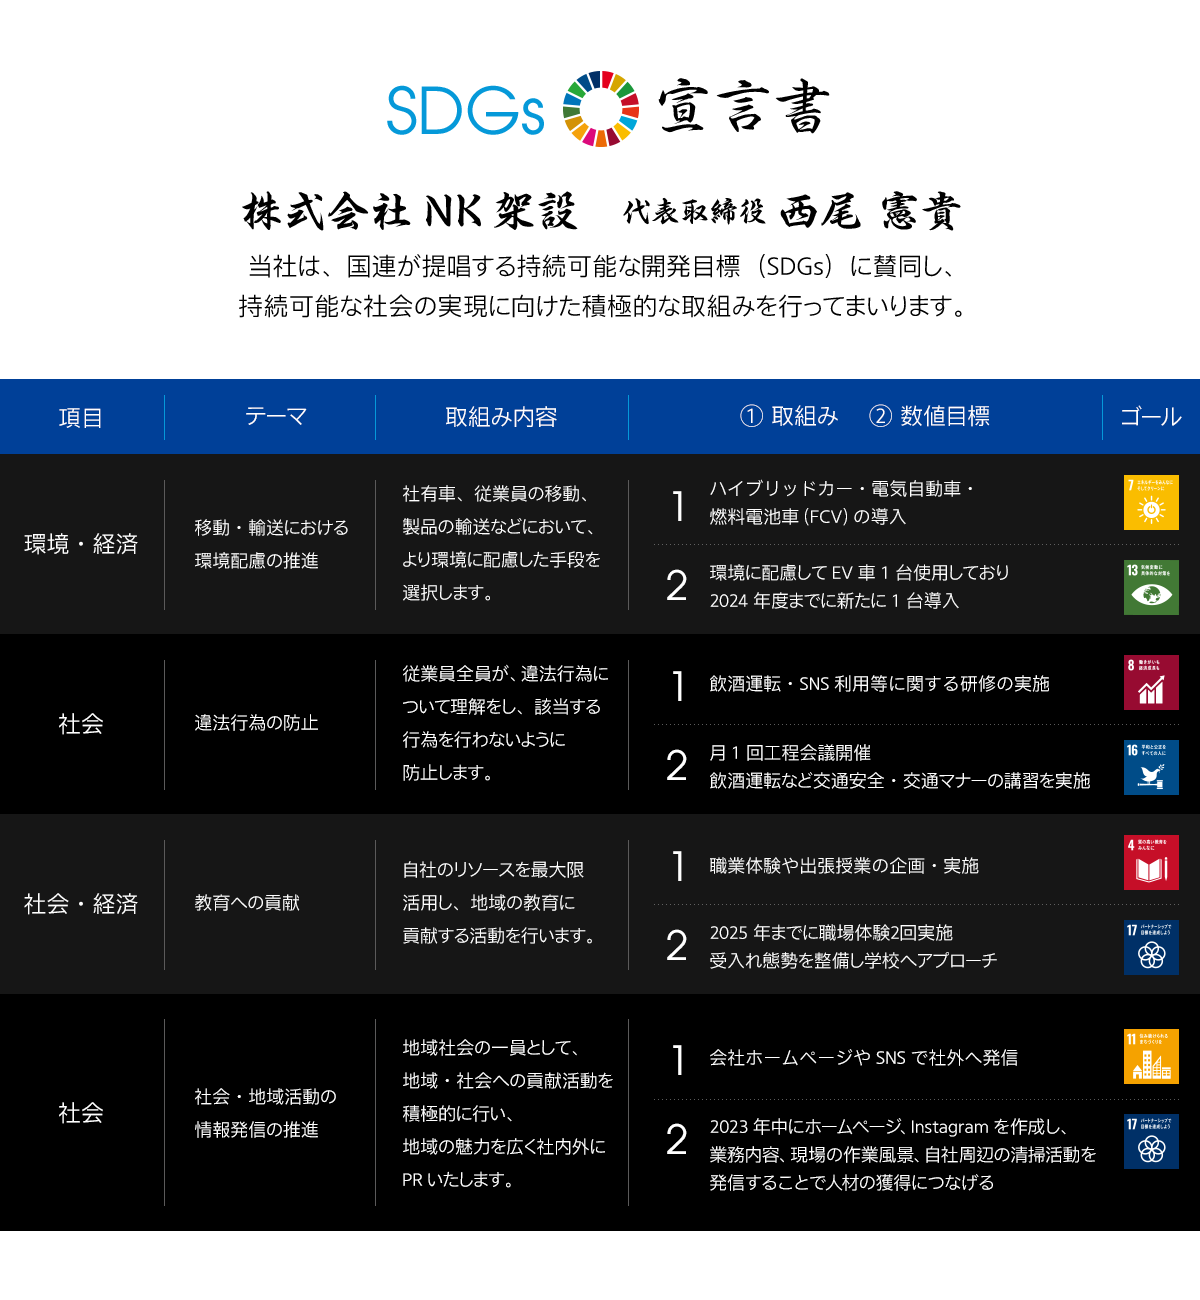Click the SDG 13 climate action icon

click(1151, 587)
